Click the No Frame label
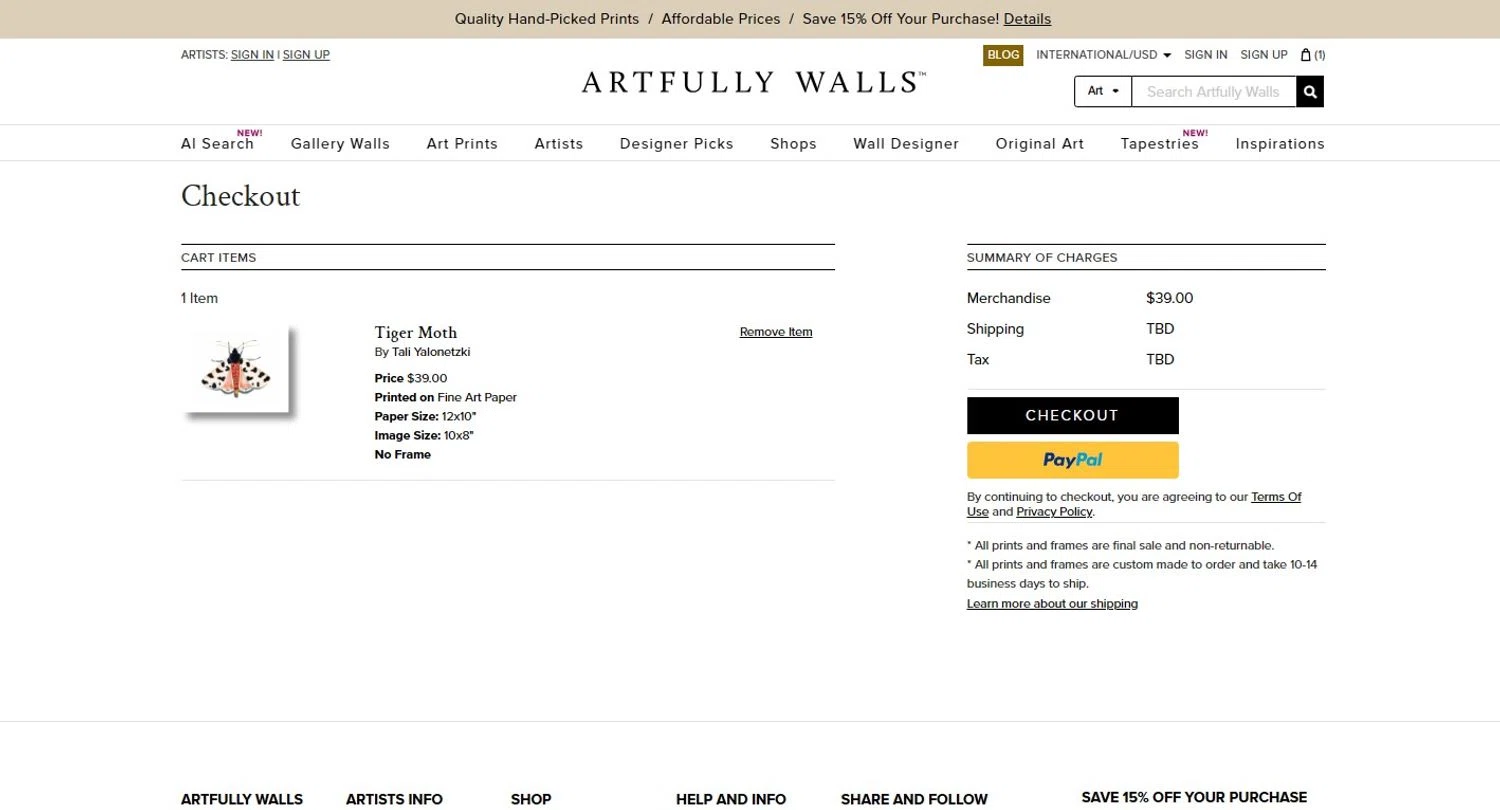This screenshot has width=1500, height=810. (403, 454)
